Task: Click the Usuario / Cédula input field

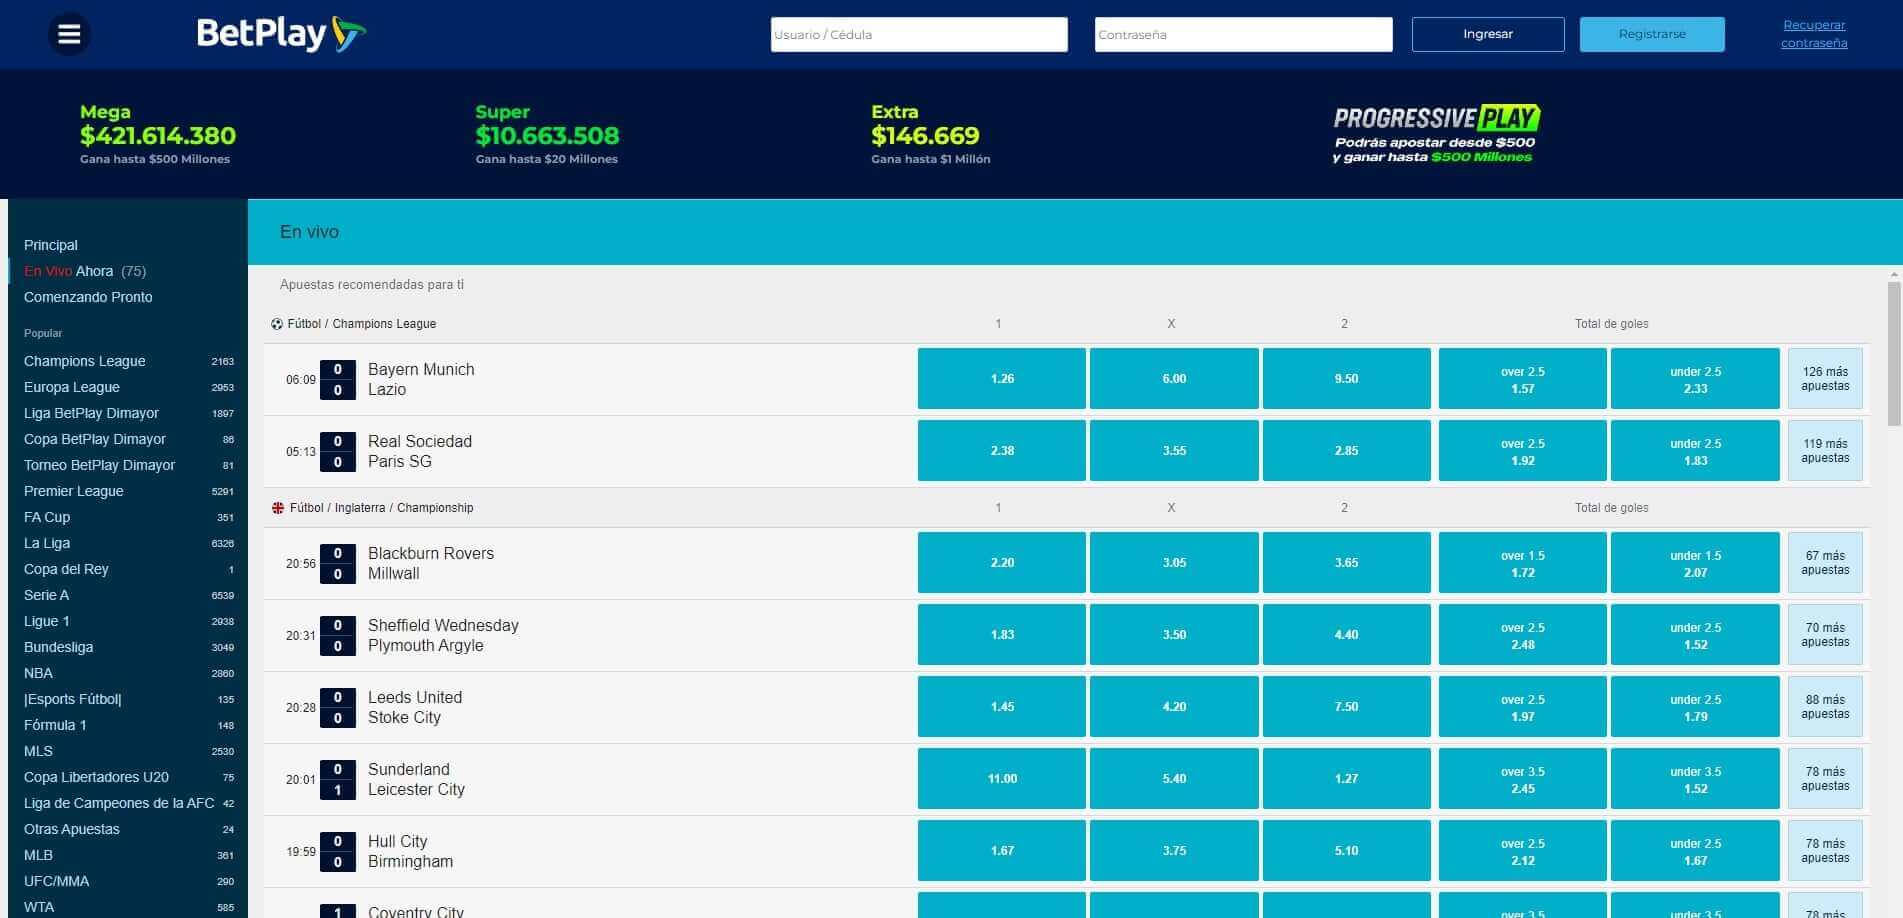Action: (918, 34)
